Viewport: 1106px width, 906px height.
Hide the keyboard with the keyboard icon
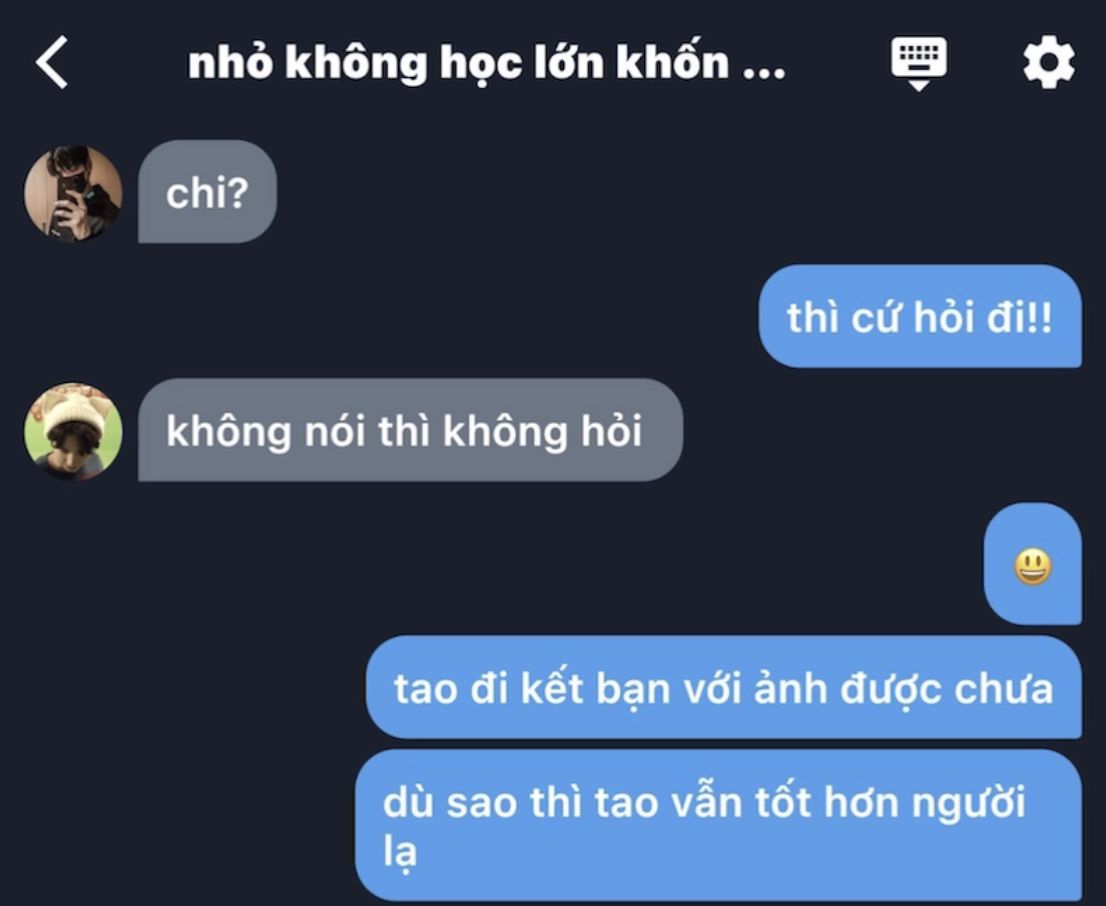tap(918, 64)
